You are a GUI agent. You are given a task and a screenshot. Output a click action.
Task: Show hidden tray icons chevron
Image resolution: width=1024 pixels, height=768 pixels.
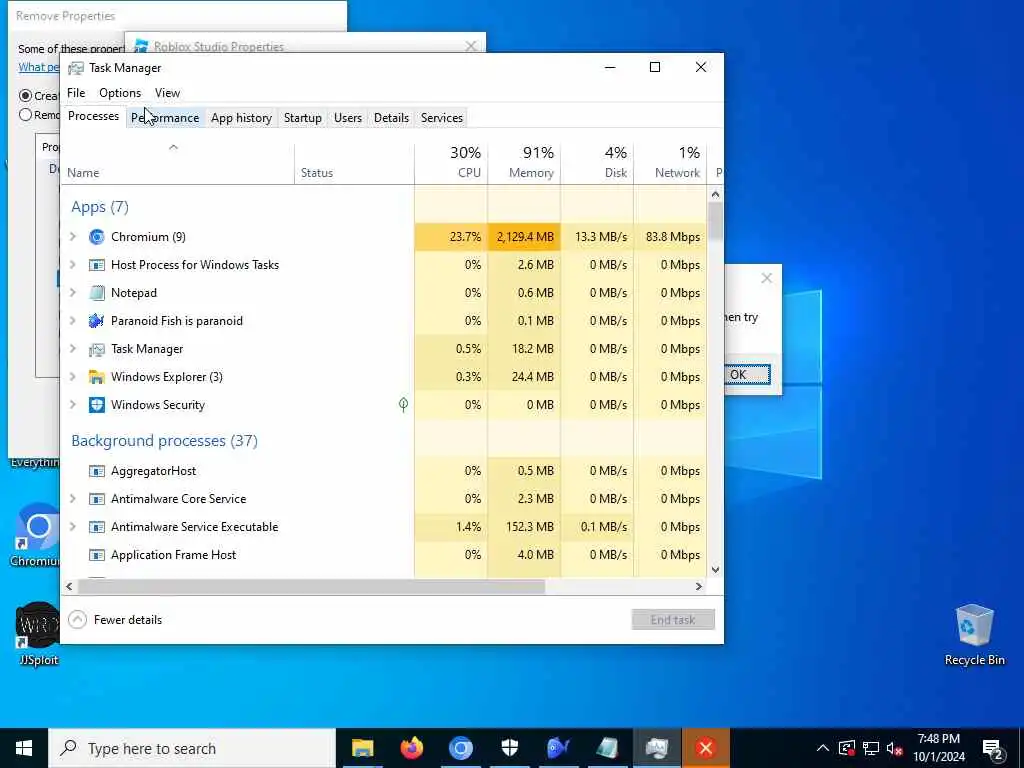(823, 748)
